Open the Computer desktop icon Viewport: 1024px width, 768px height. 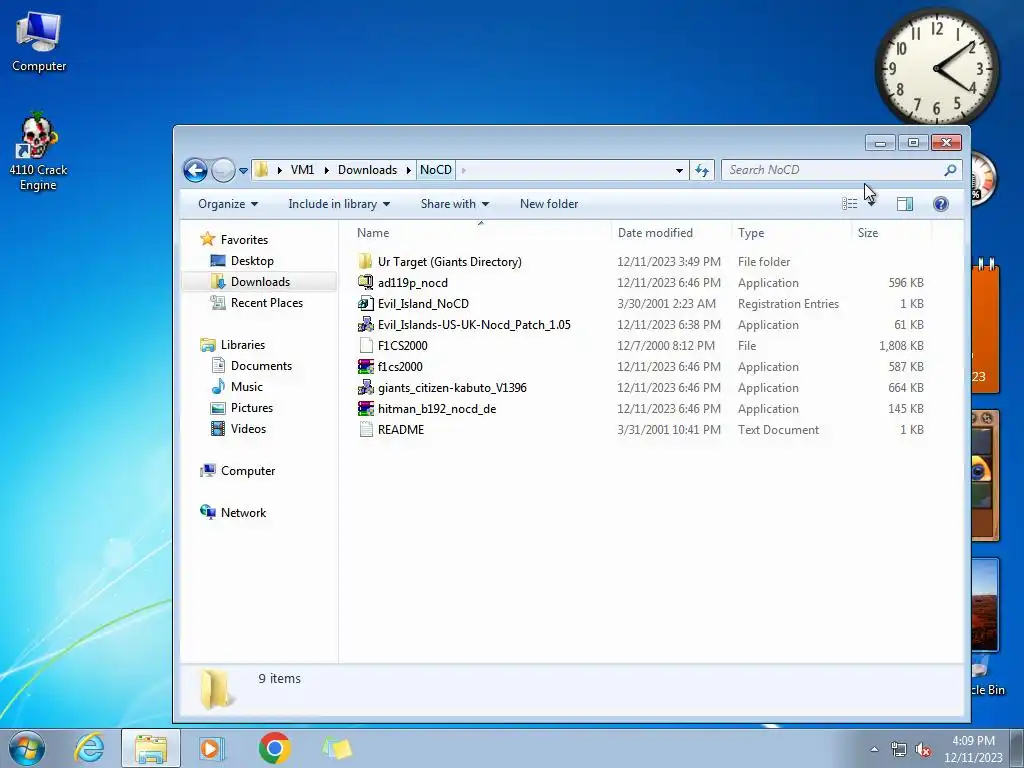pyautogui.click(x=39, y=42)
